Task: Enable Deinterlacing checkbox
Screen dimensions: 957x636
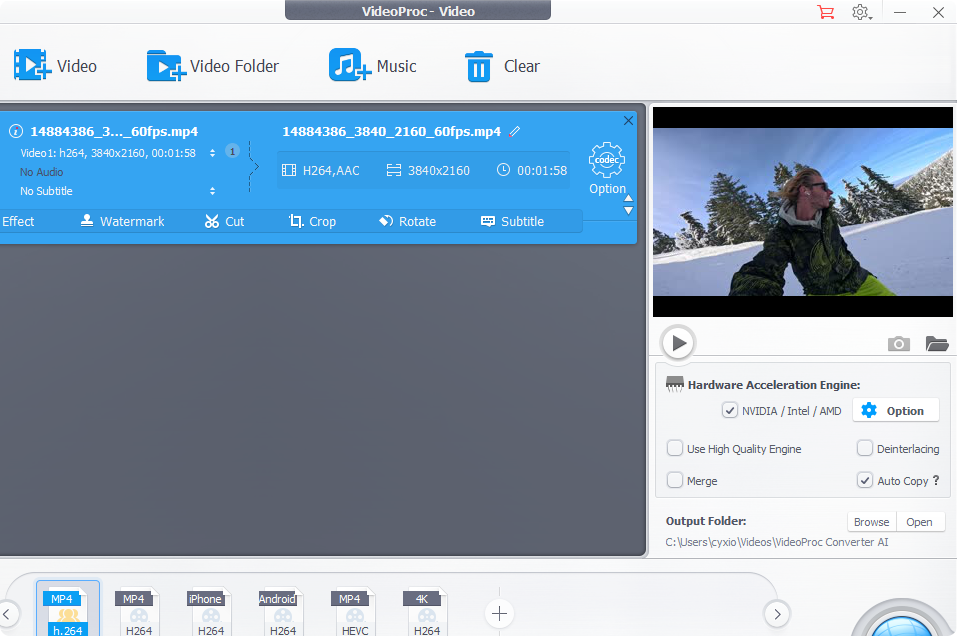Action: [x=864, y=449]
